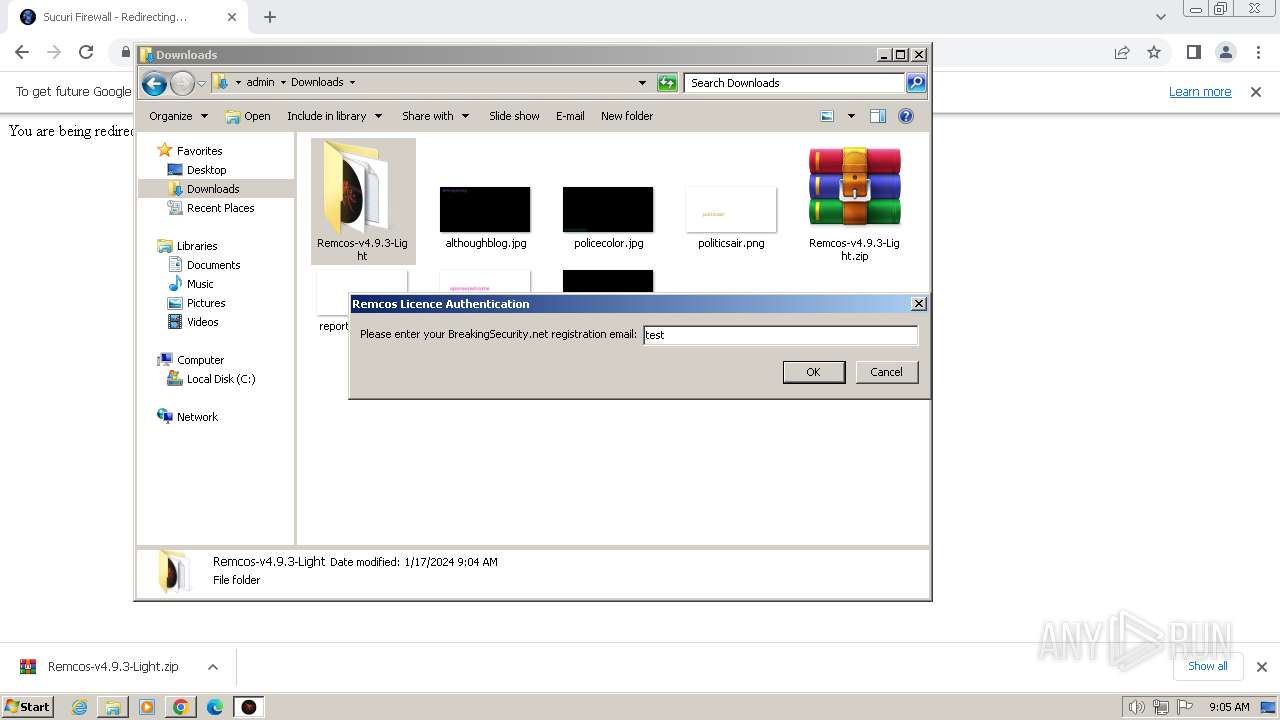Toggle Chrome's side panel icon
Image resolution: width=1280 pixels, height=720 pixels.
[x=1193, y=52]
